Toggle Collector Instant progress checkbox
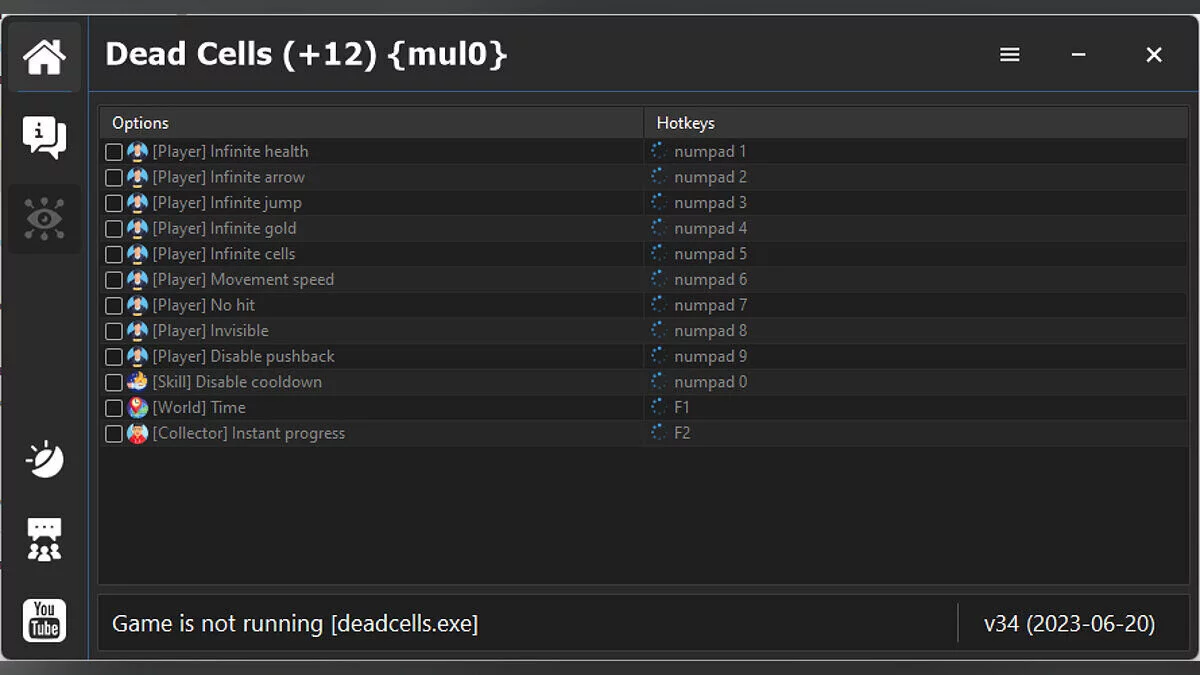1200x675 pixels. point(114,434)
